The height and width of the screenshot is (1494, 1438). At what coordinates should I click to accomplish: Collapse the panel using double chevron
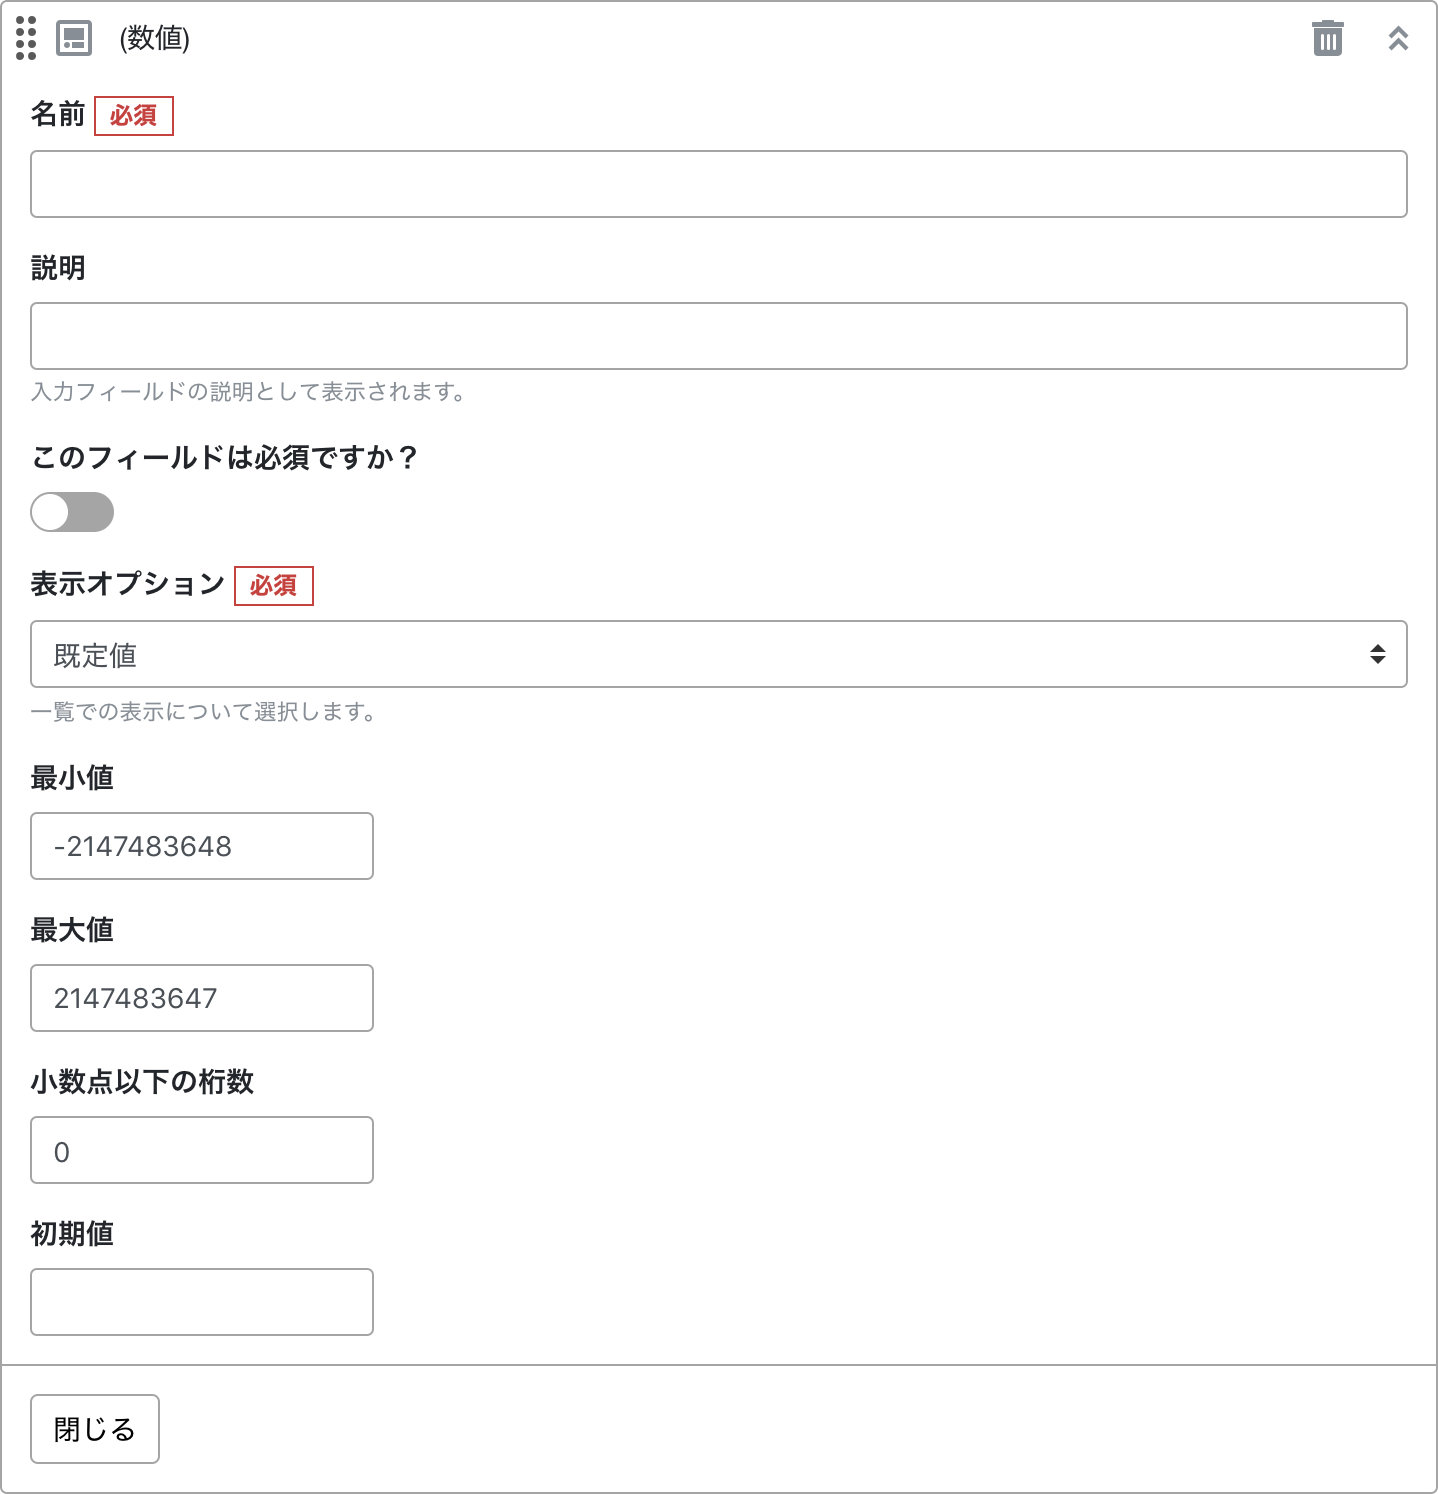click(1398, 38)
